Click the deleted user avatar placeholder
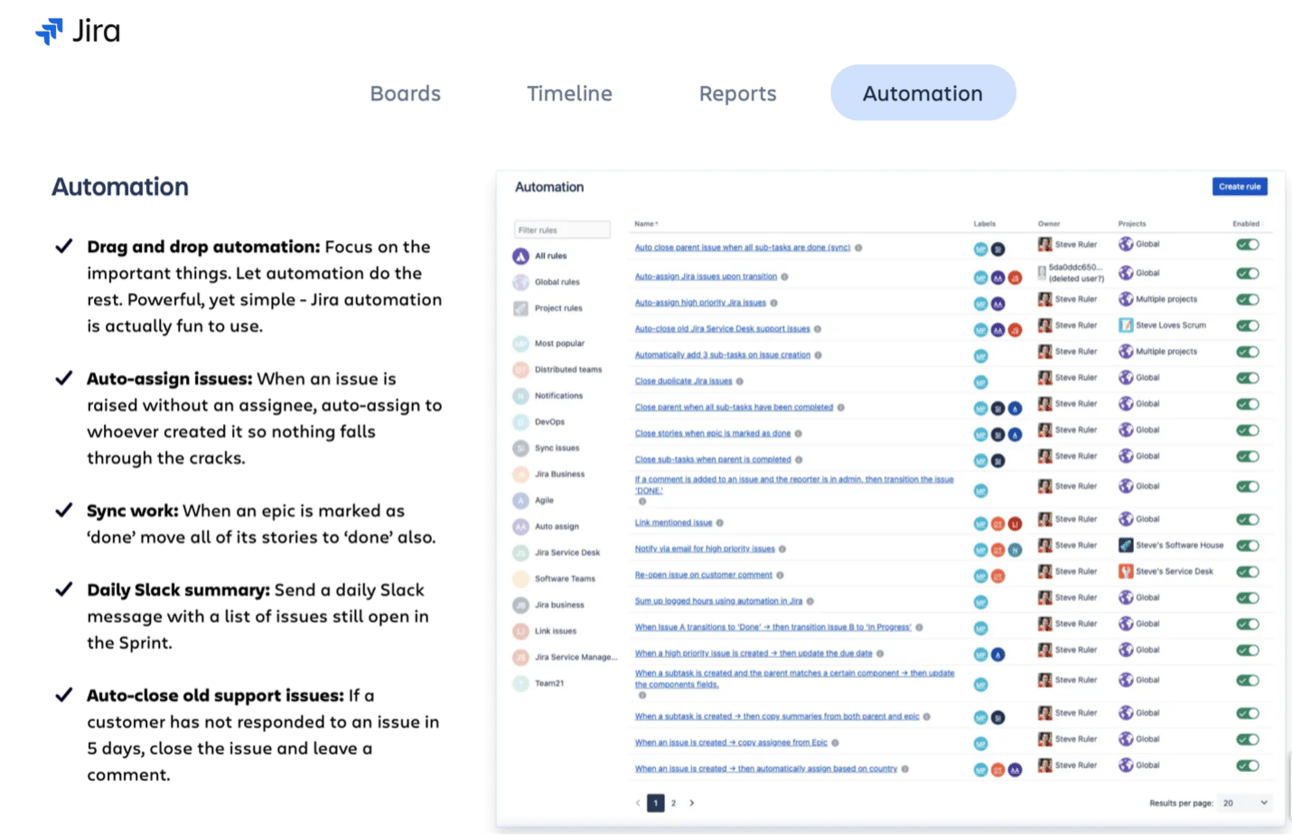1292x836 pixels. 1042,273
